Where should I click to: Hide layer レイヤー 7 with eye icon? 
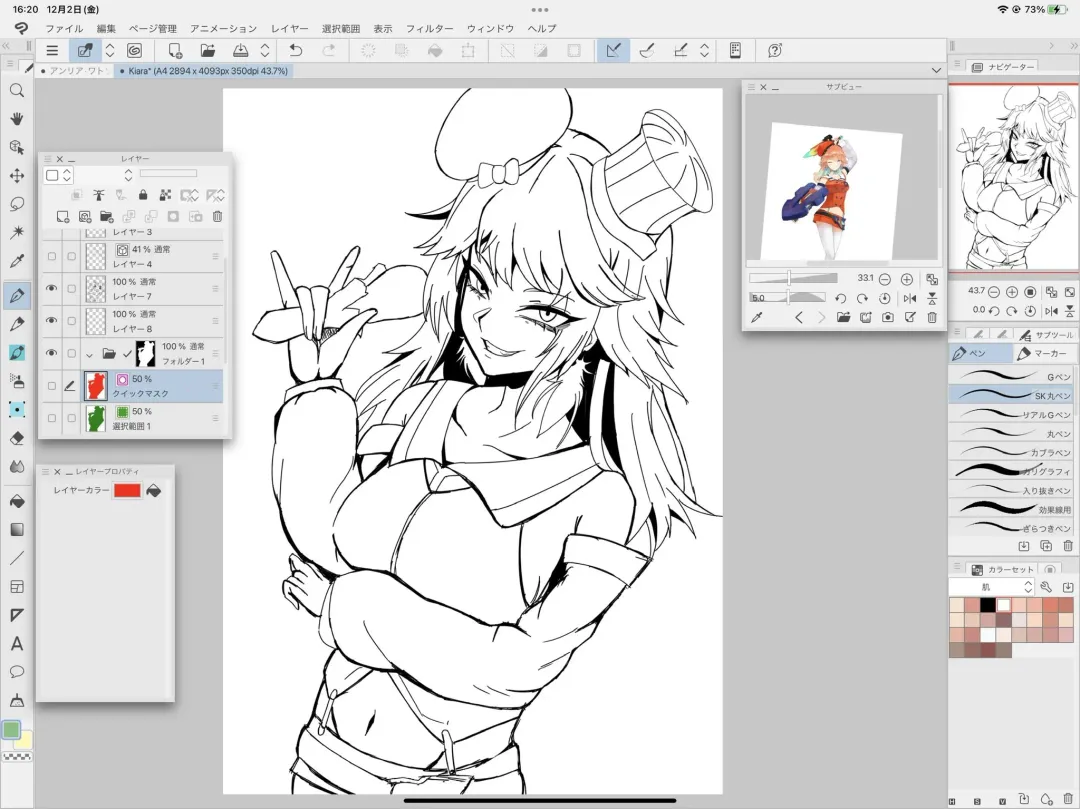[x=51, y=289]
